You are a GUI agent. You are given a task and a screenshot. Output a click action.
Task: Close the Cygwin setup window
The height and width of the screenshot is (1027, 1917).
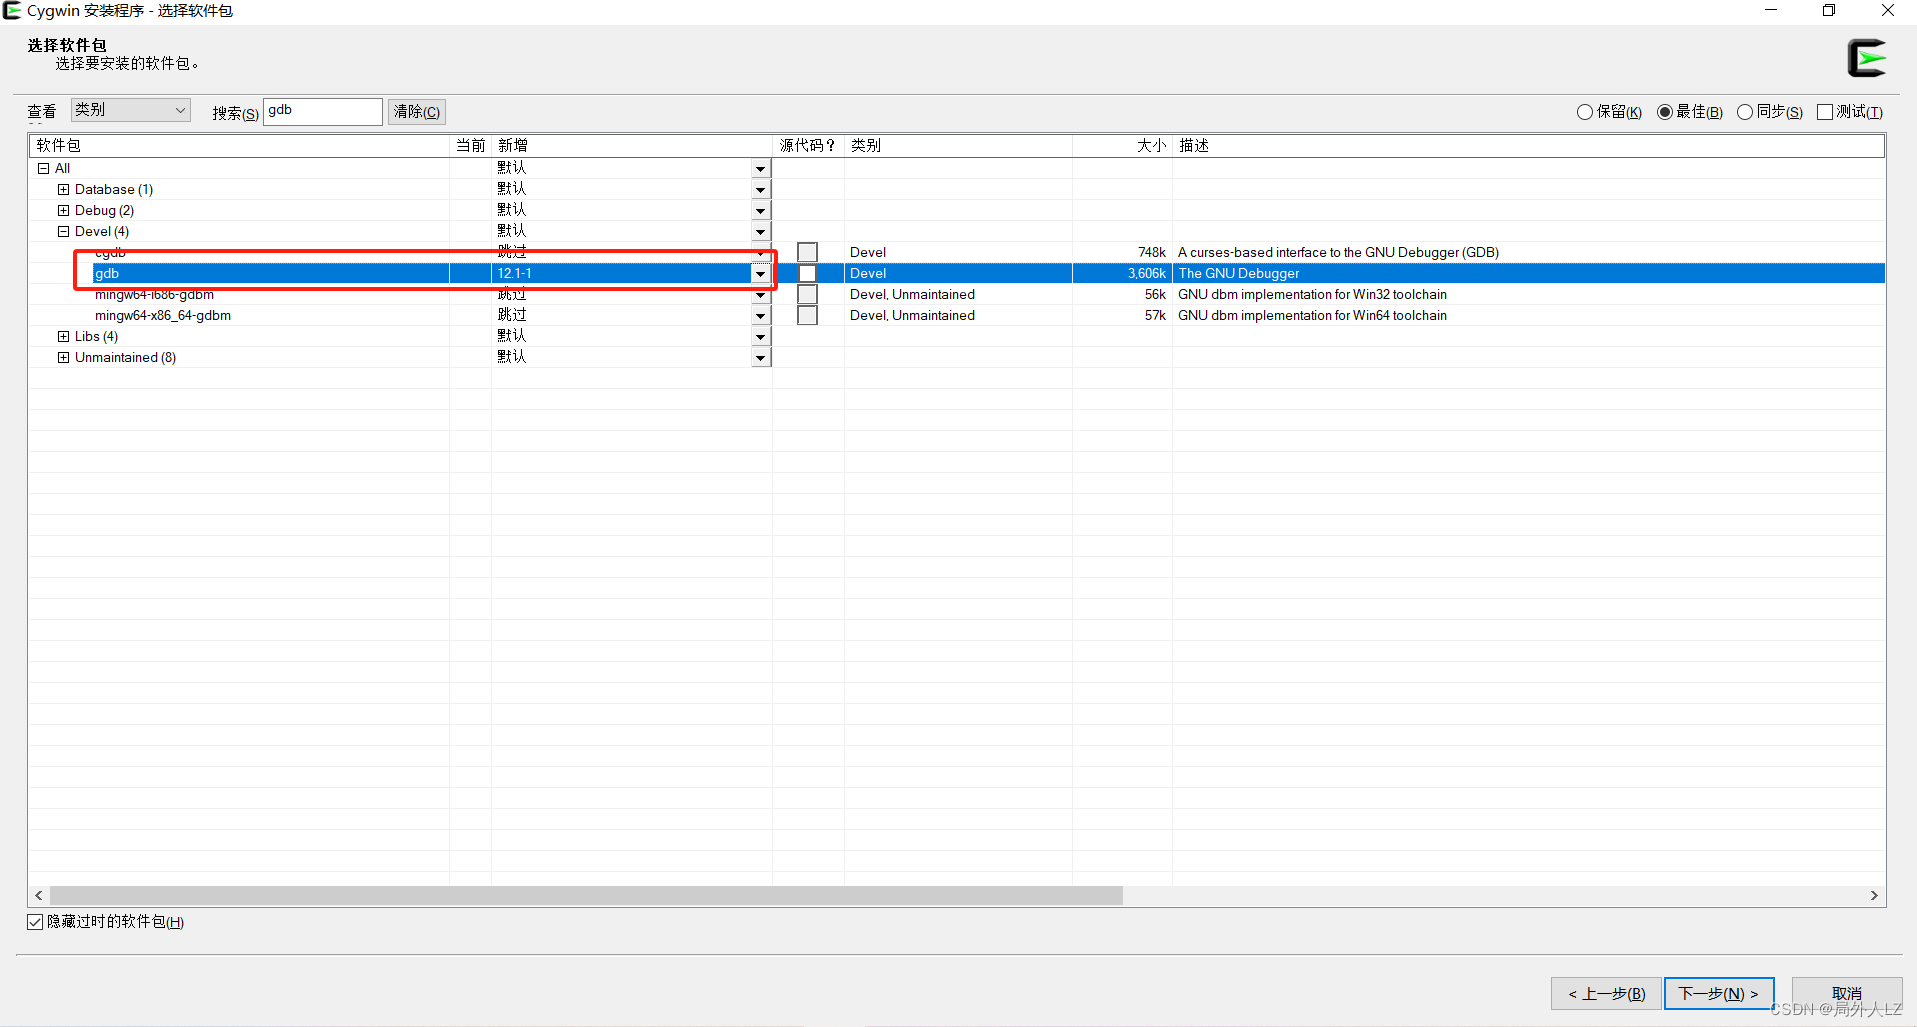coord(1888,10)
